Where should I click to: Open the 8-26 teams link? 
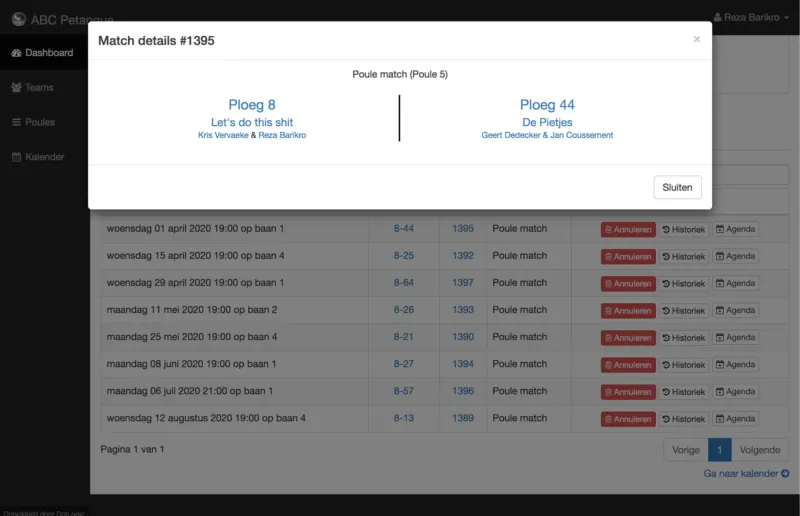(404, 310)
